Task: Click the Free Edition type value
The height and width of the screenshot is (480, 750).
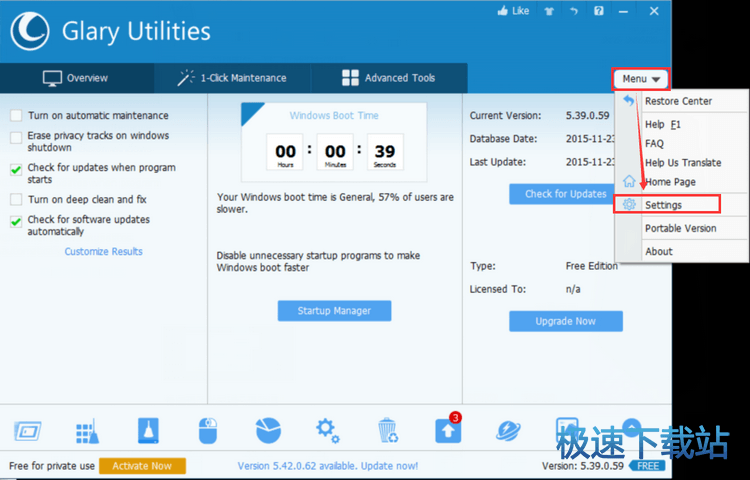Action: pyautogui.click(x=592, y=266)
